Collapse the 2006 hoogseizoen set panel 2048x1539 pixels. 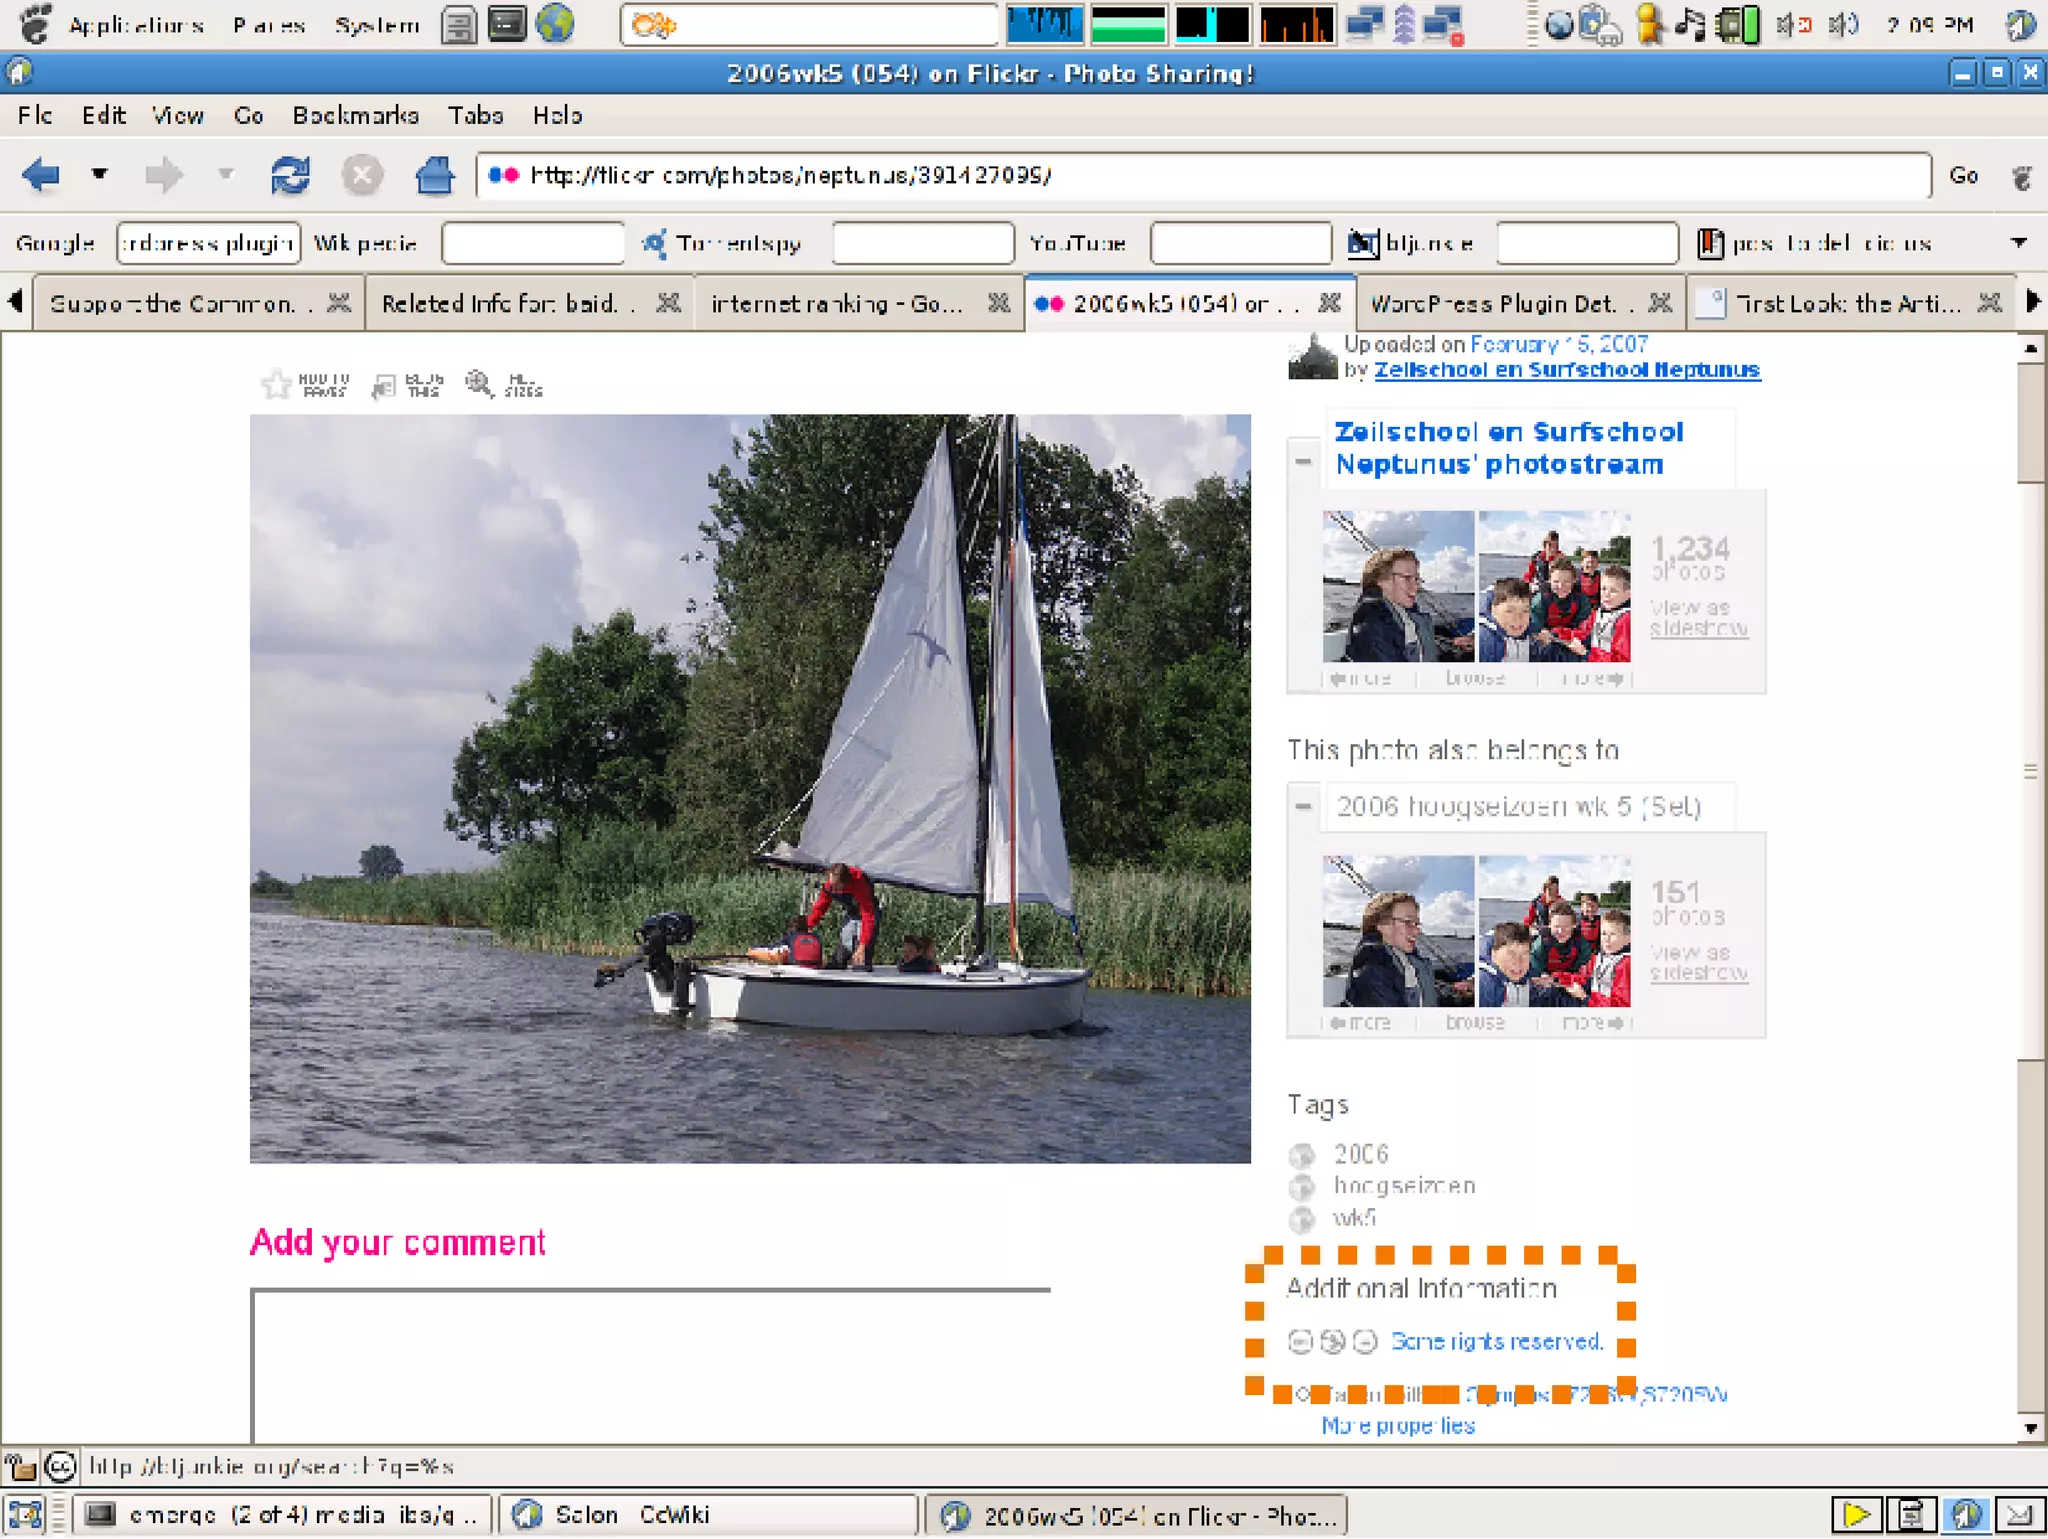coord(1303,806)
